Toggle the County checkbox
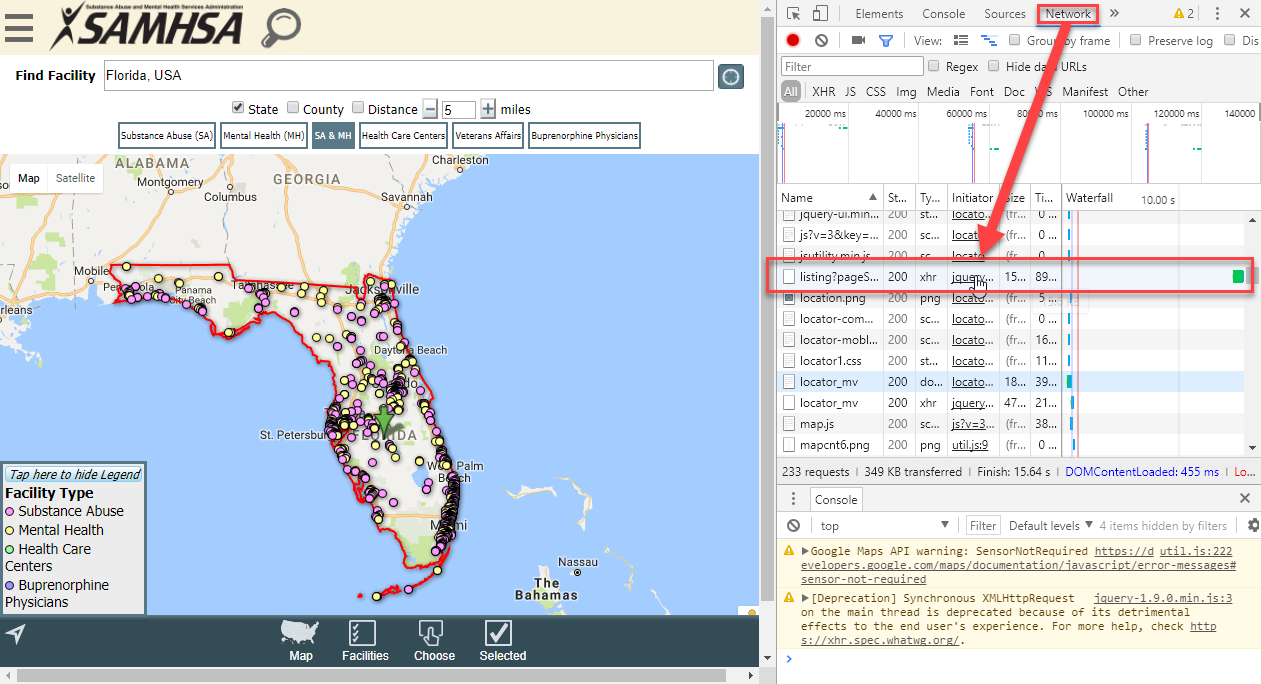The image size is (1261, 684). click(293, 108)
